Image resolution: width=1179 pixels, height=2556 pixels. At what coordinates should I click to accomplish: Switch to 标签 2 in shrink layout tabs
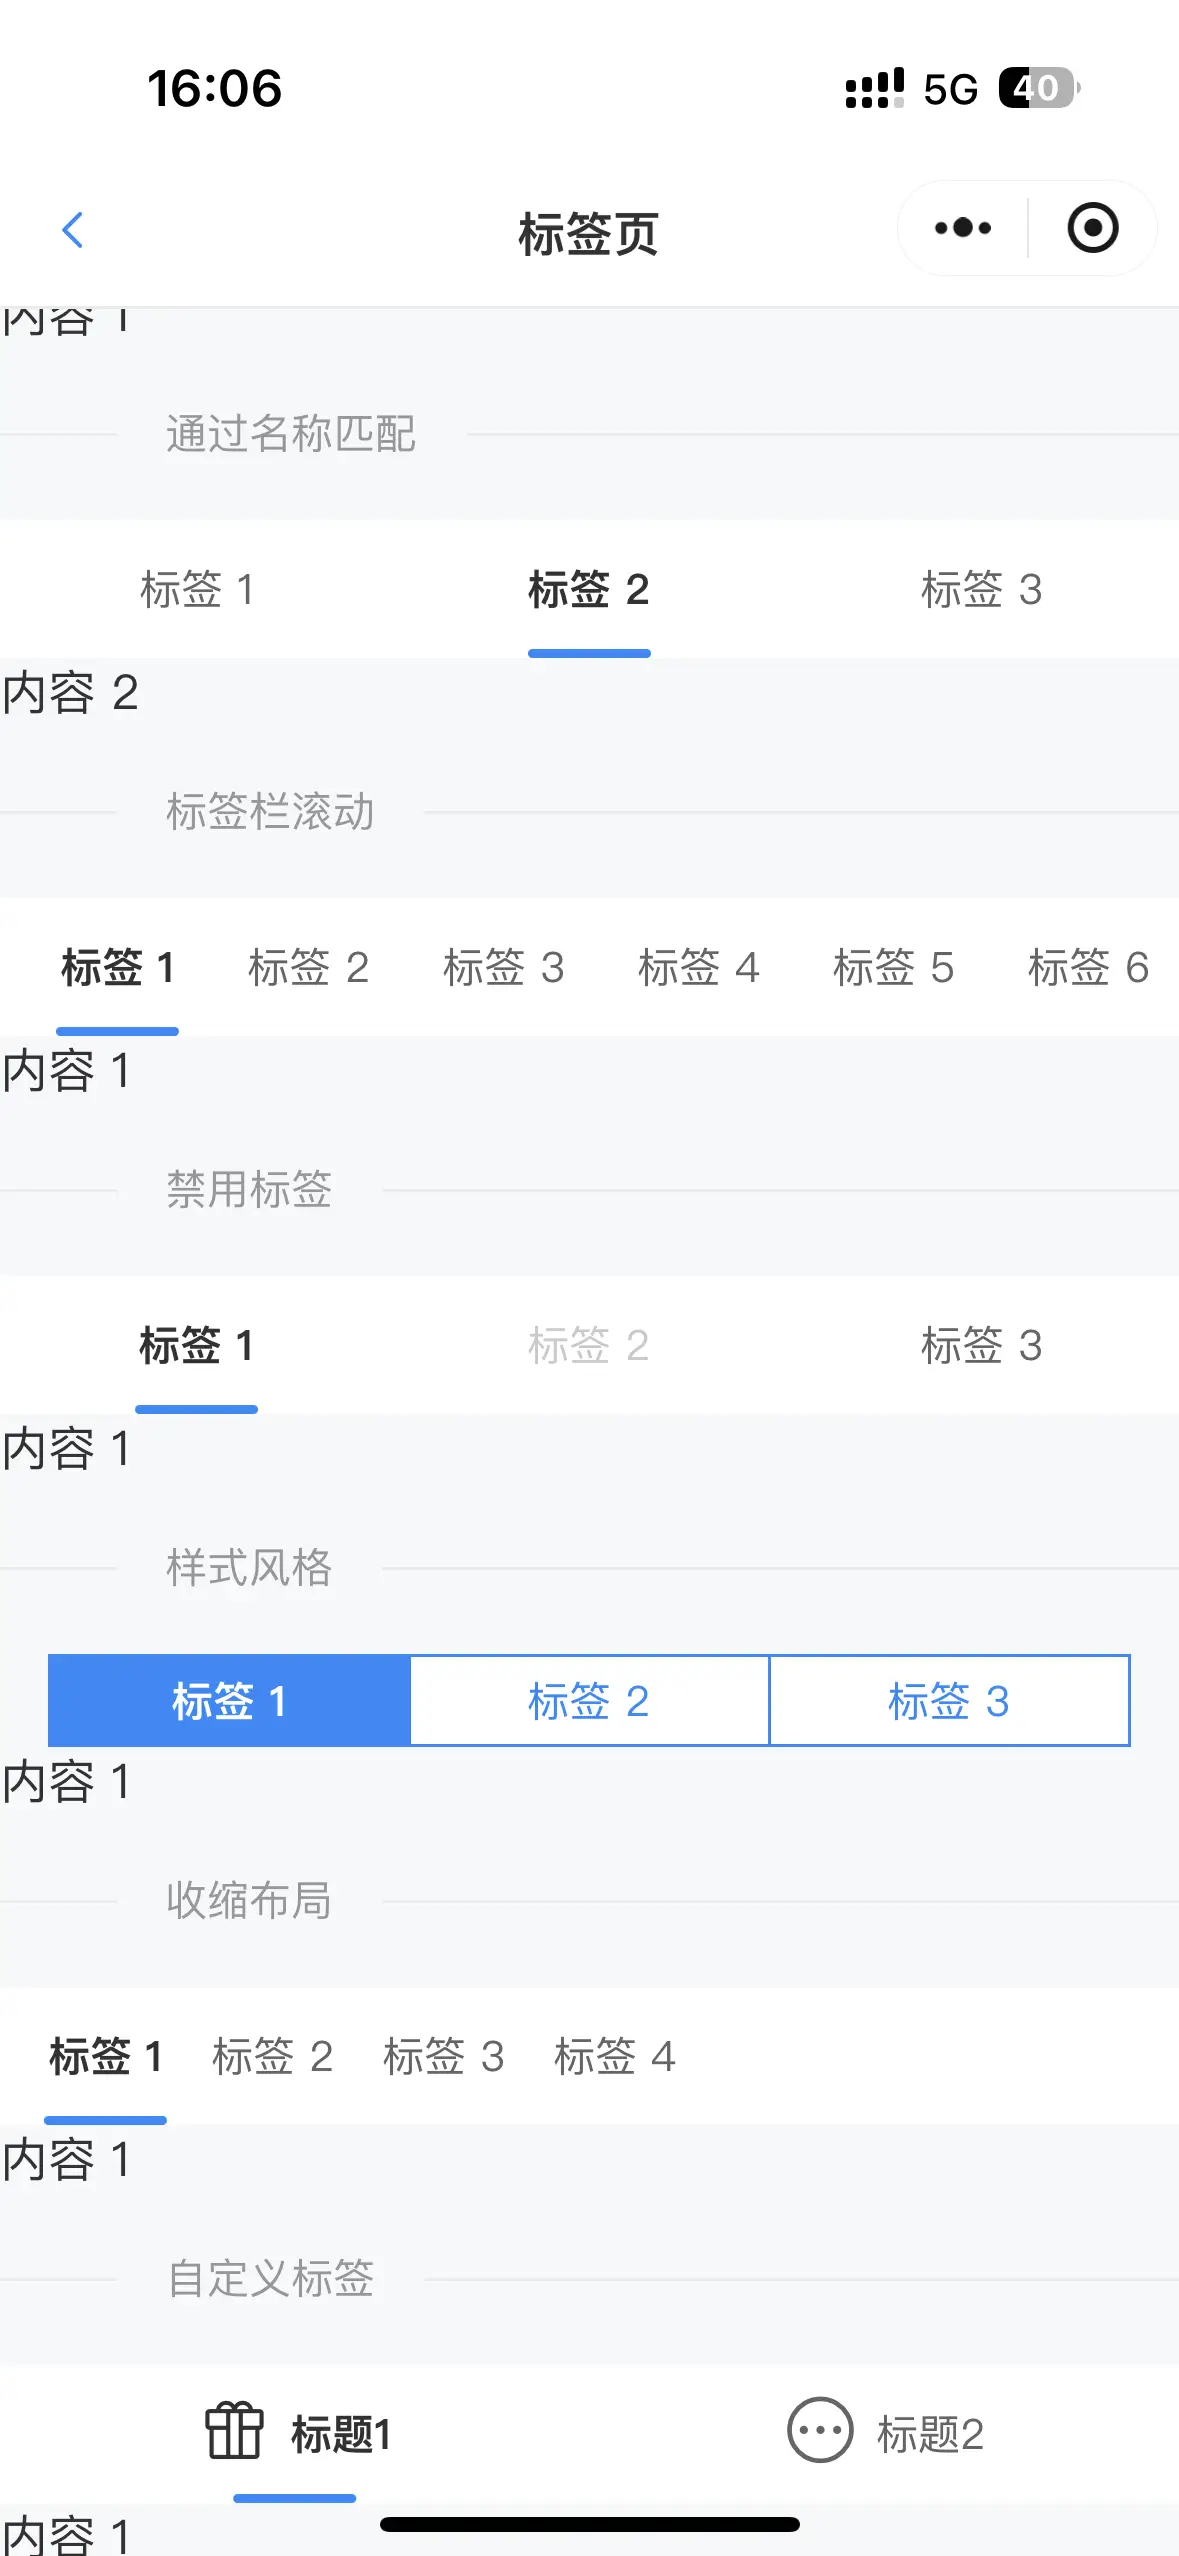point(273,2056)
